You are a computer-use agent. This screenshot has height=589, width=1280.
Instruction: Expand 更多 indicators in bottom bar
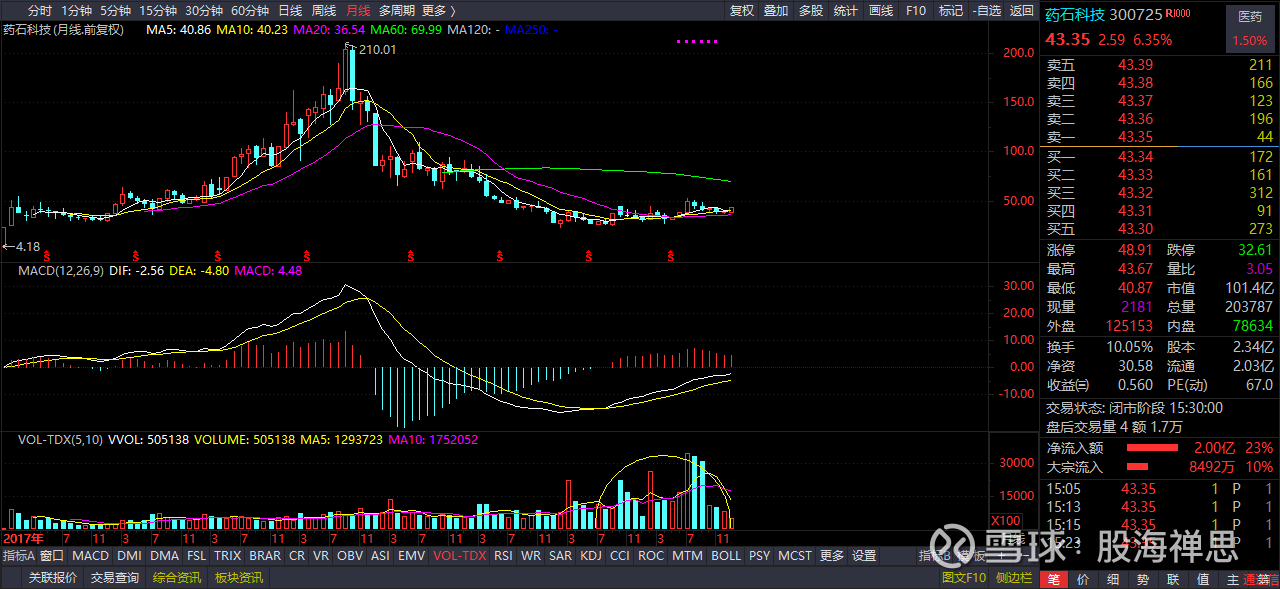pyautogui.click(x=832, y=556)
